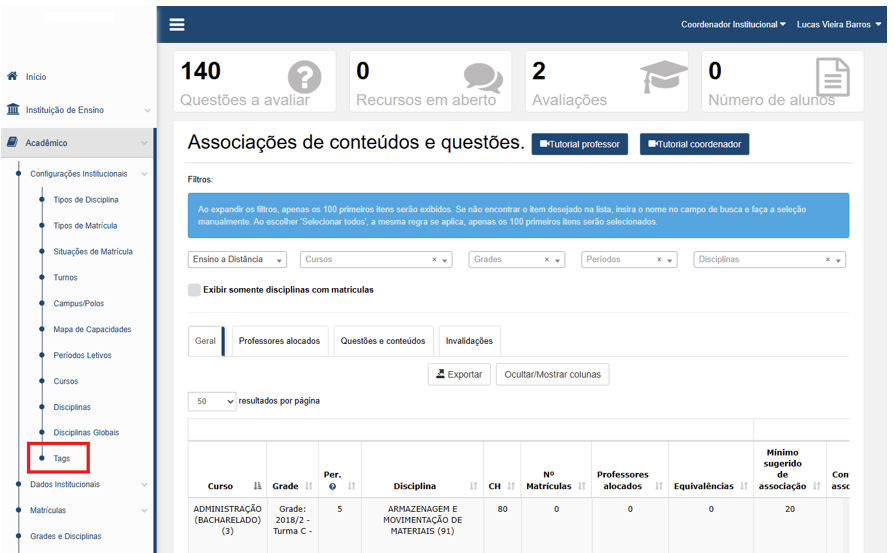Click the help icon next to Per. column
The width and height of the screenshot is (895, 553).
click(x=332, y=487)
